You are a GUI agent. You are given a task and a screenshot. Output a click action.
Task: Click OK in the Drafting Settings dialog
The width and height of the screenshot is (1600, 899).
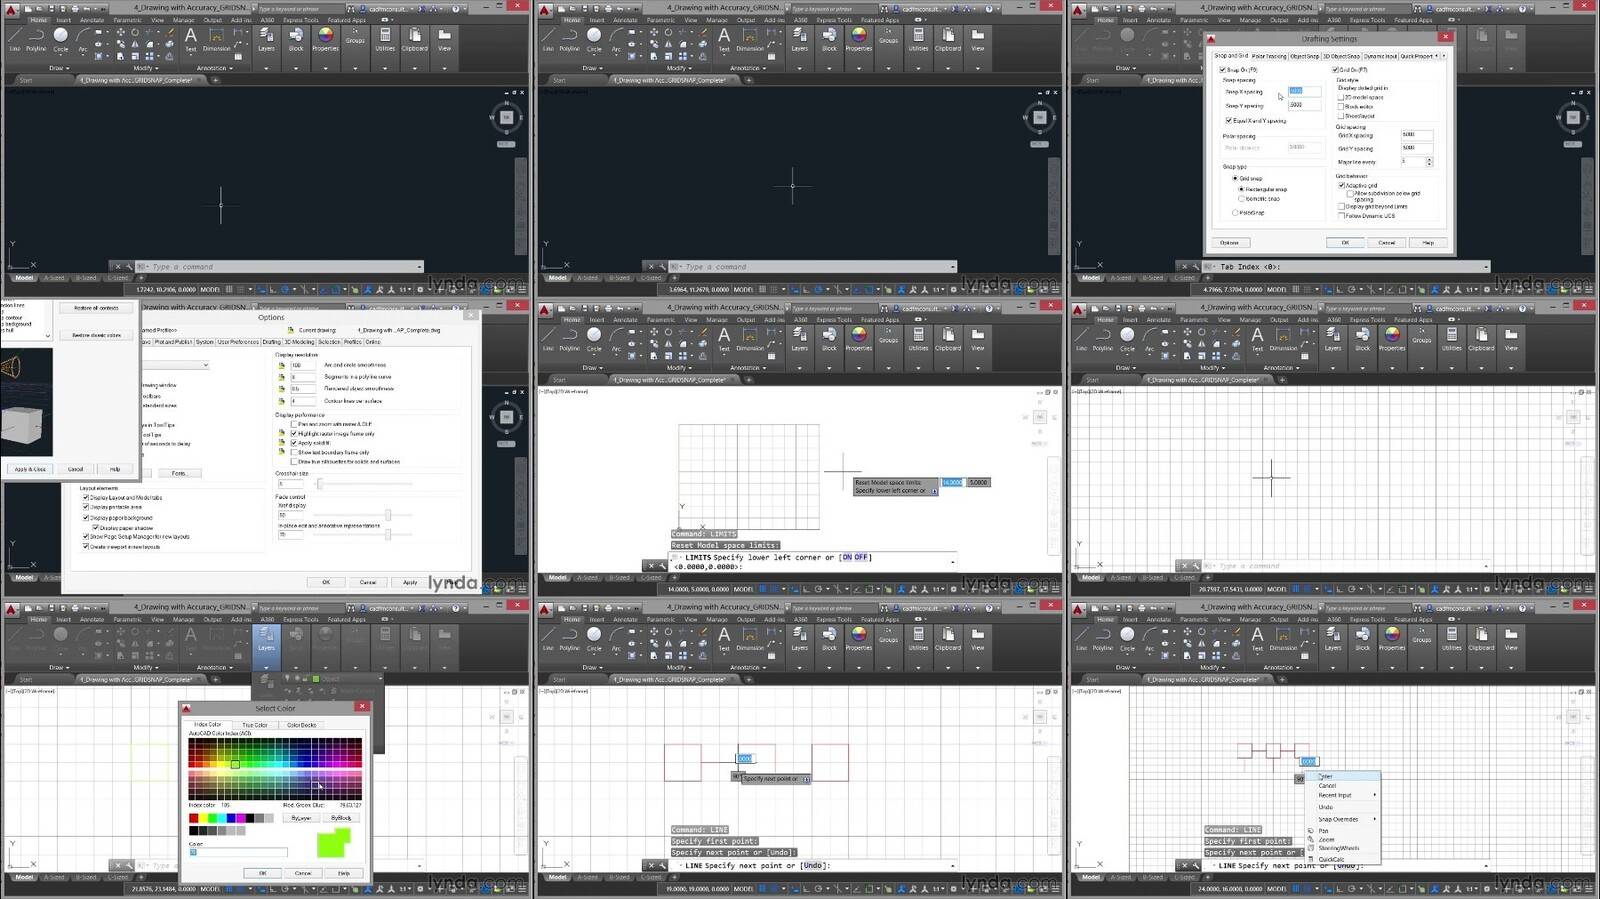coord(1345,242)
